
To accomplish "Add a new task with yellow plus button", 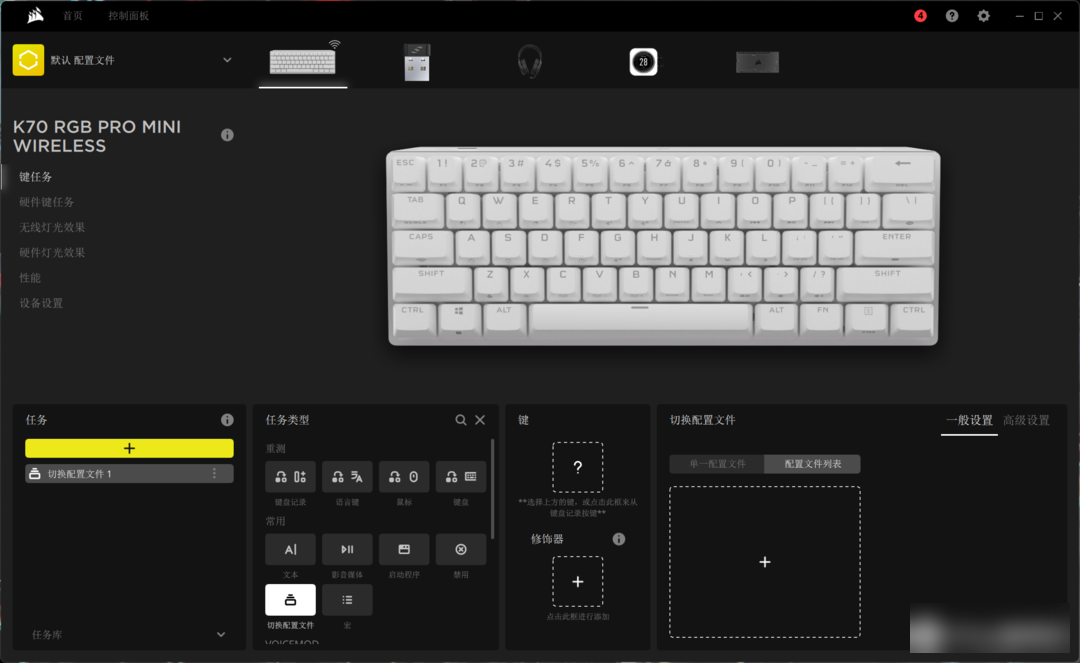I will point(129,448).
